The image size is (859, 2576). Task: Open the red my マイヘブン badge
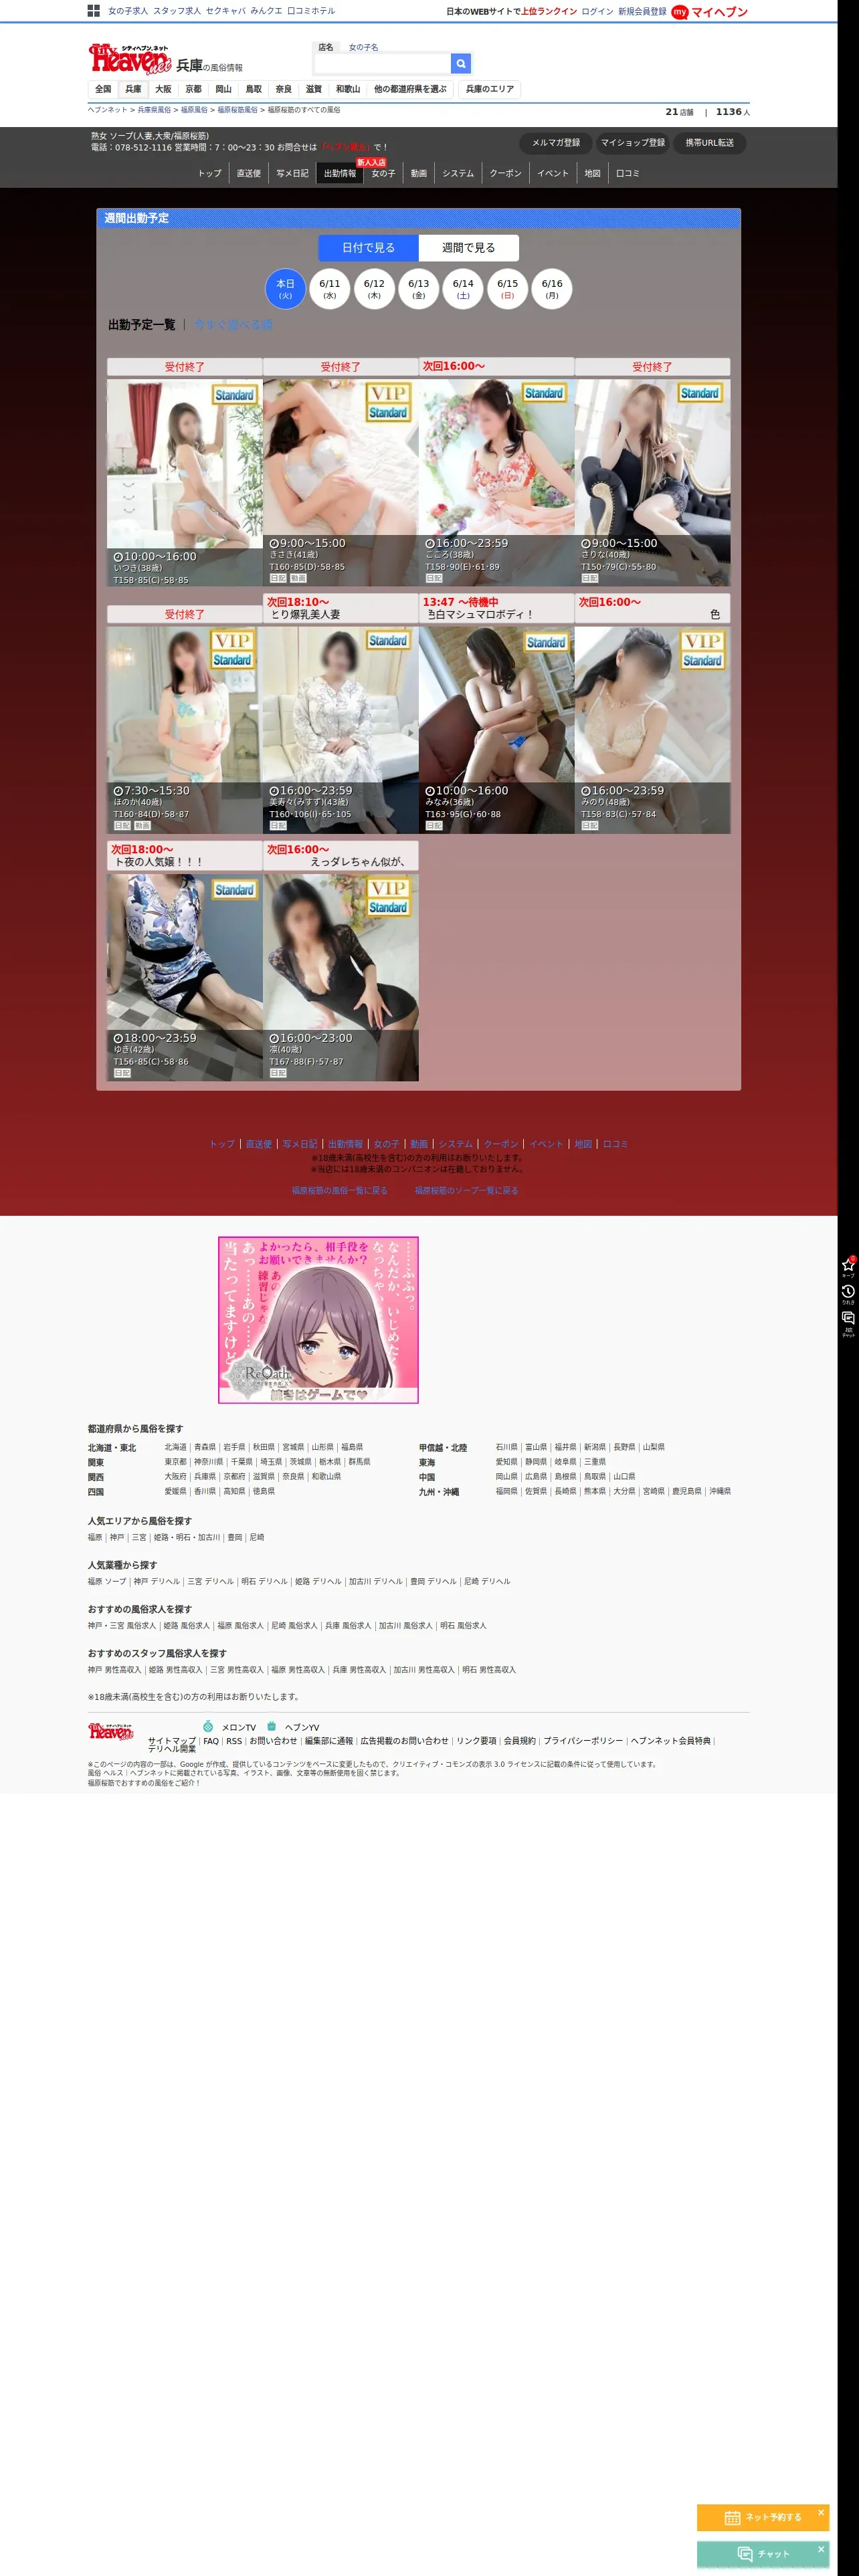tap(709, 12)
